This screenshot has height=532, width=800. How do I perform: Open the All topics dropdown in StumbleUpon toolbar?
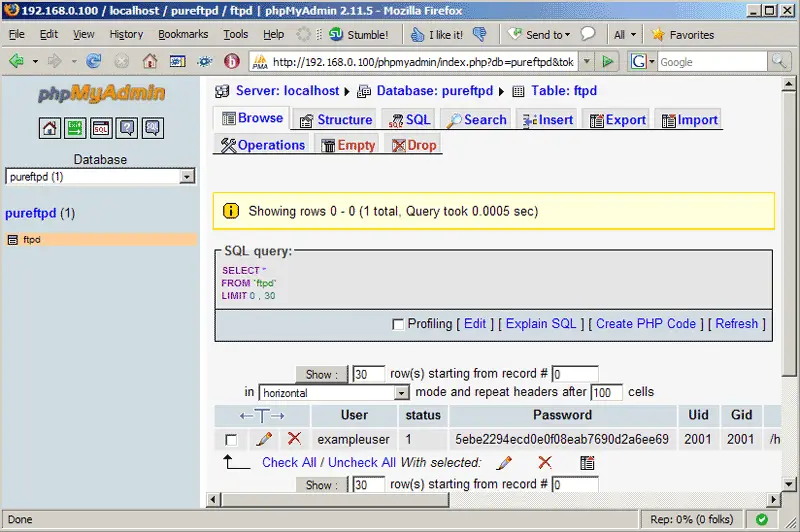click(x=625, y=35)
